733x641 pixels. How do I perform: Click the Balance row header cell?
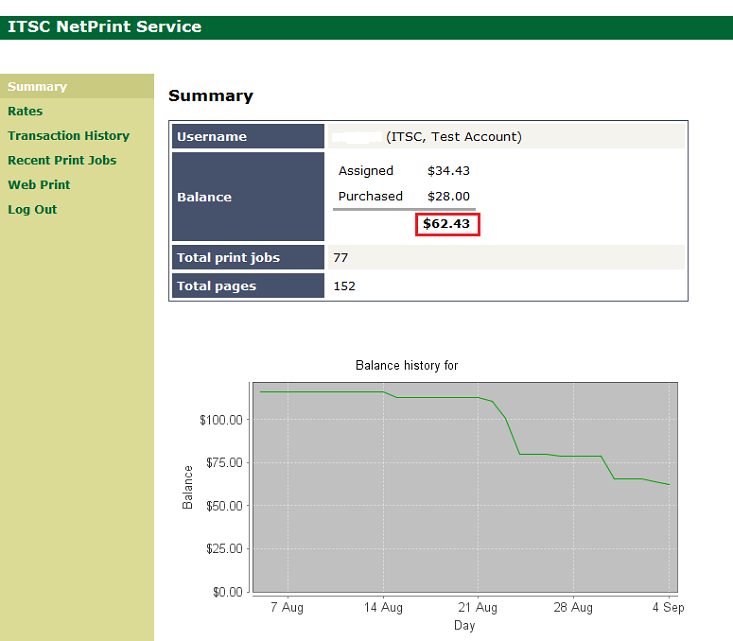(x=204, y=197)
